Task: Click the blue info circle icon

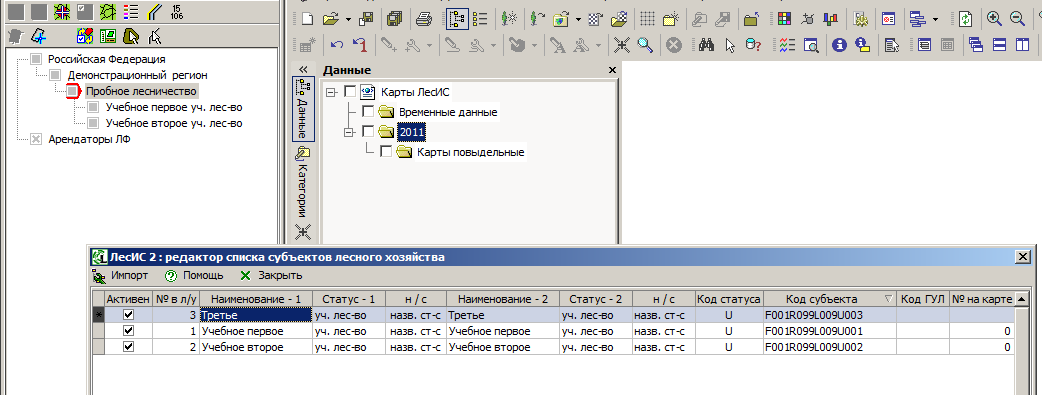Action: pos(839,45)
